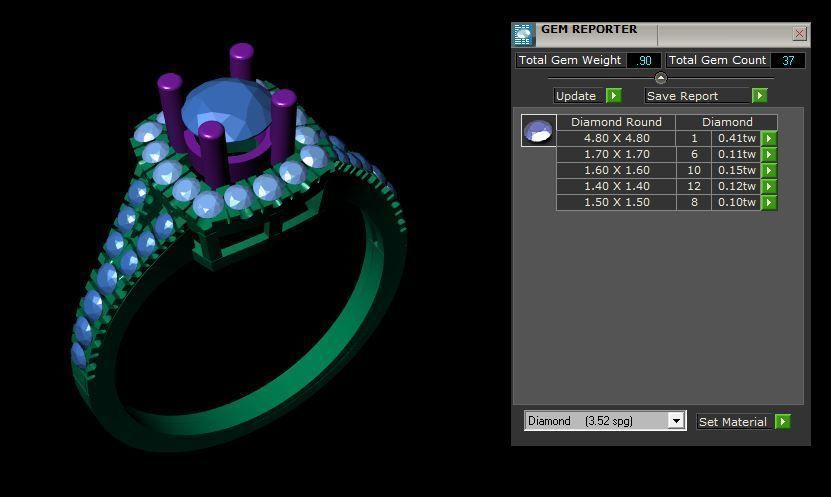This screenshot has width=831, height=497.
Task: Click green arrow next to Update
Action: [614, 95]
